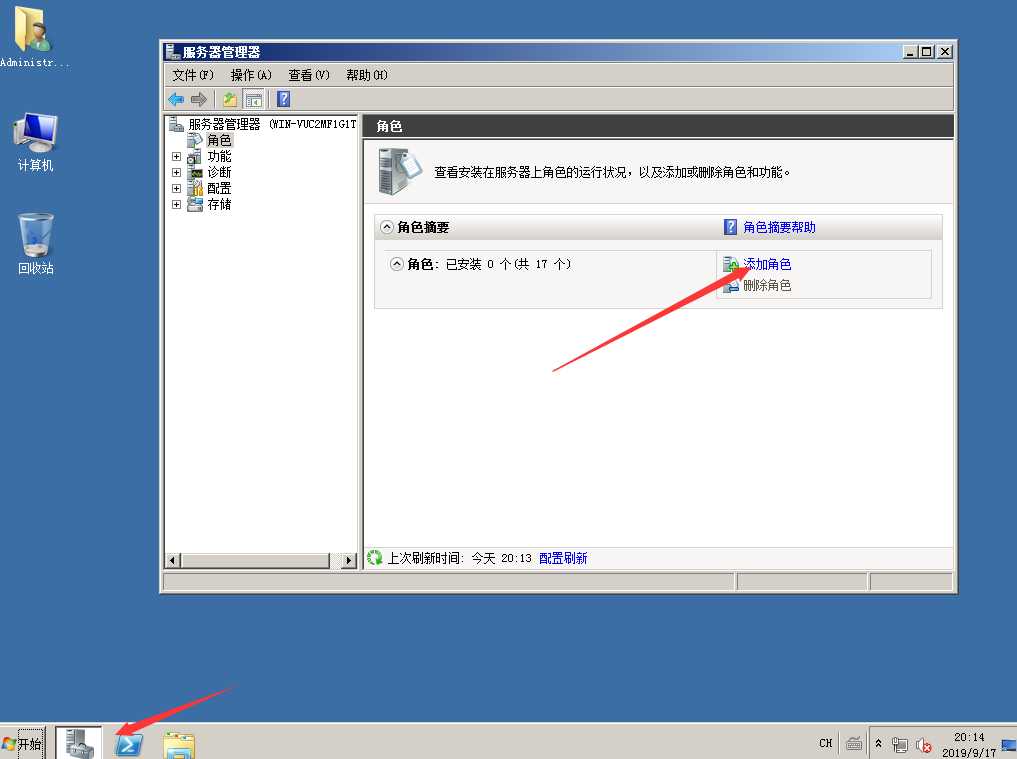Click the show desktop button at taskbar end

(1009, 743)
